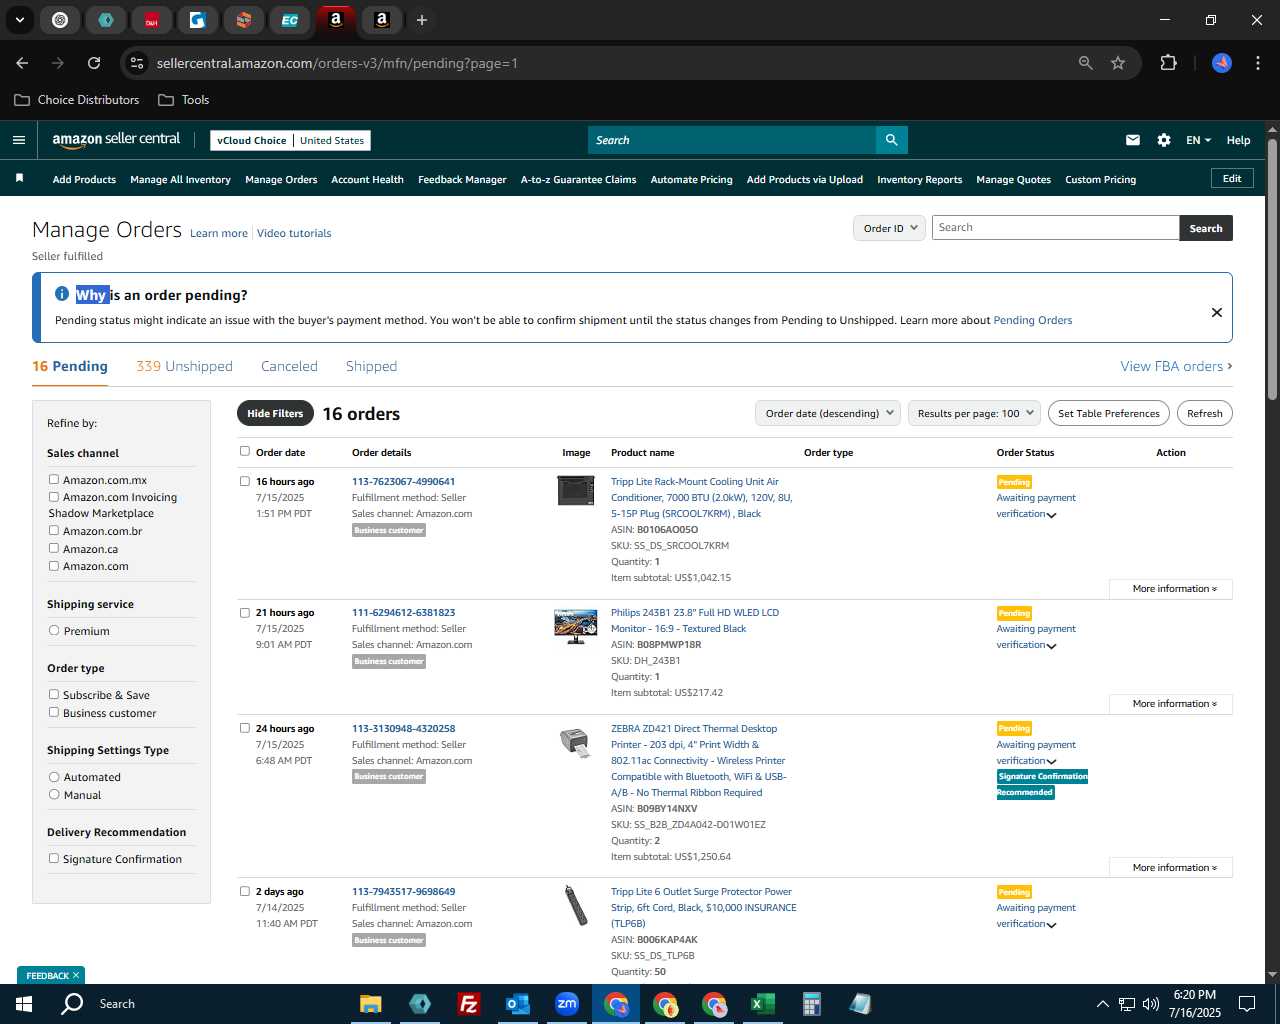Check the Amazon.com.br sales channel filter
This screenshot has width=1280, height=1024.
click(54, 531)
